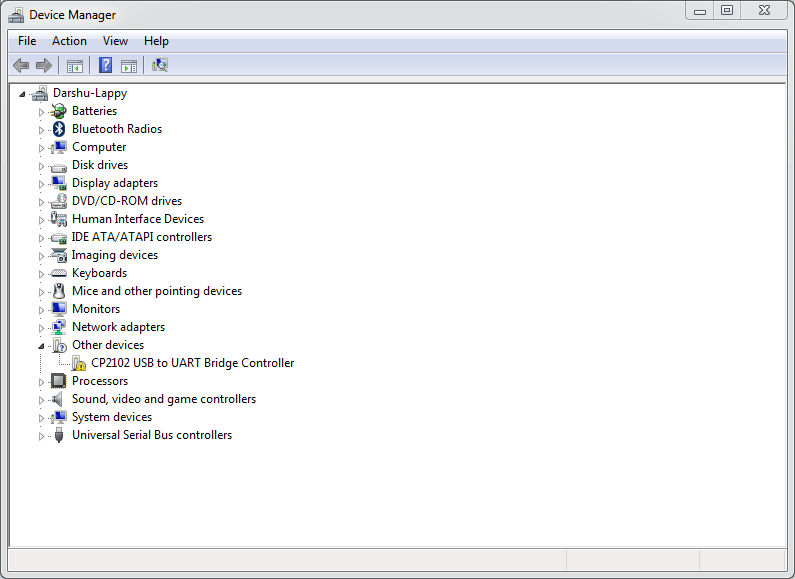The image size is (795, 579).
Task: Expand the Monitors node
Action: (x=41, y=310)
